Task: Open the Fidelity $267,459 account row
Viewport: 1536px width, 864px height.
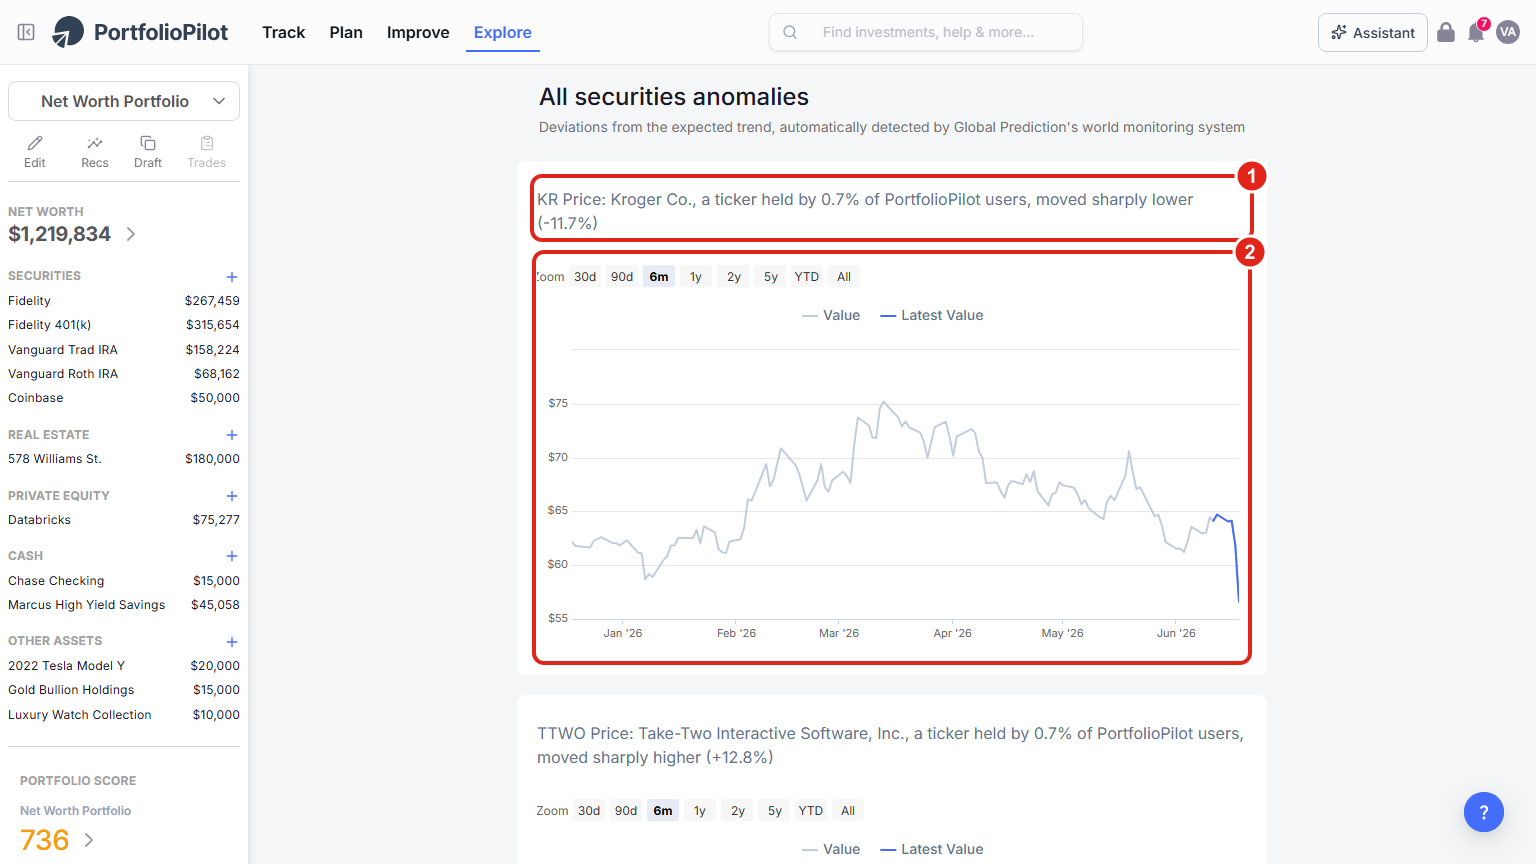Action: tap(124, 301)
